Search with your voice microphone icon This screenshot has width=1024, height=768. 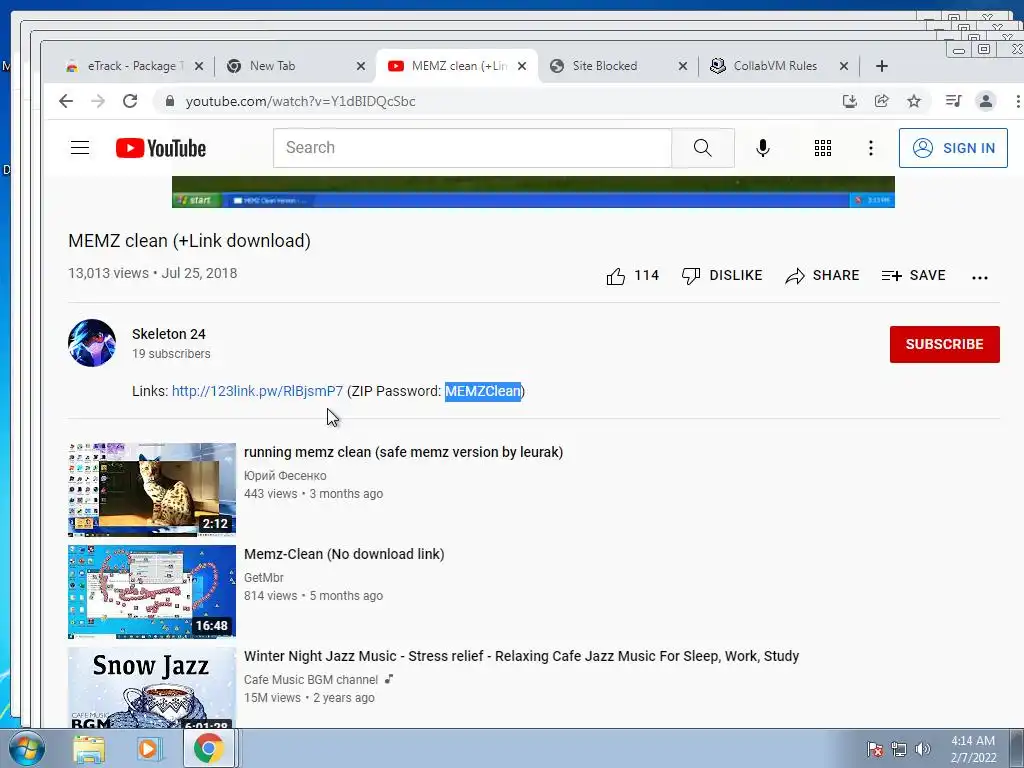click(762, 148)
